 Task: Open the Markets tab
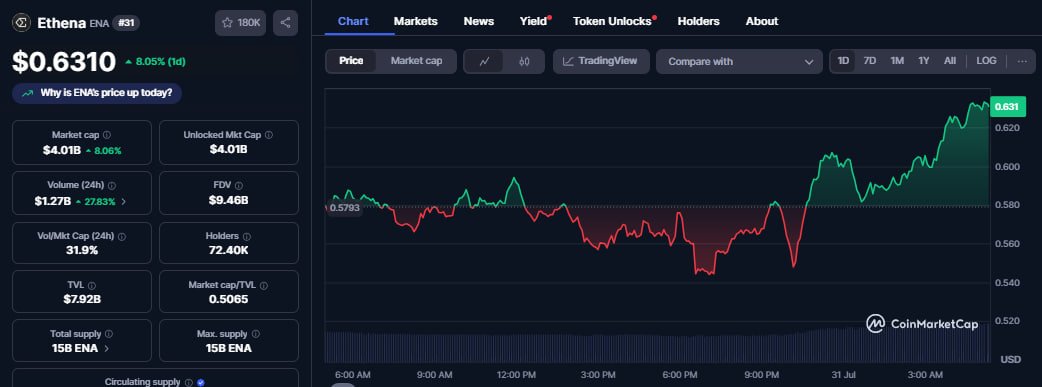coord(415,21)
